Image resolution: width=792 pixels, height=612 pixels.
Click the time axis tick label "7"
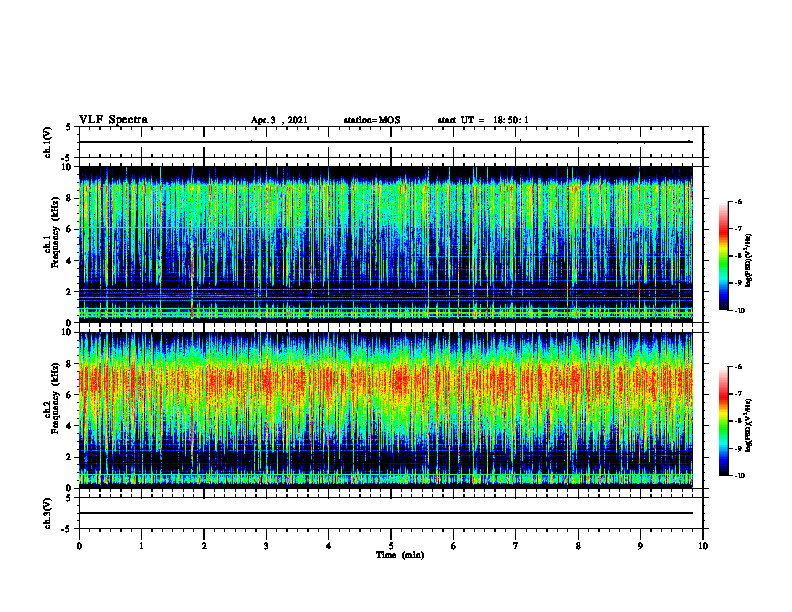516,546
